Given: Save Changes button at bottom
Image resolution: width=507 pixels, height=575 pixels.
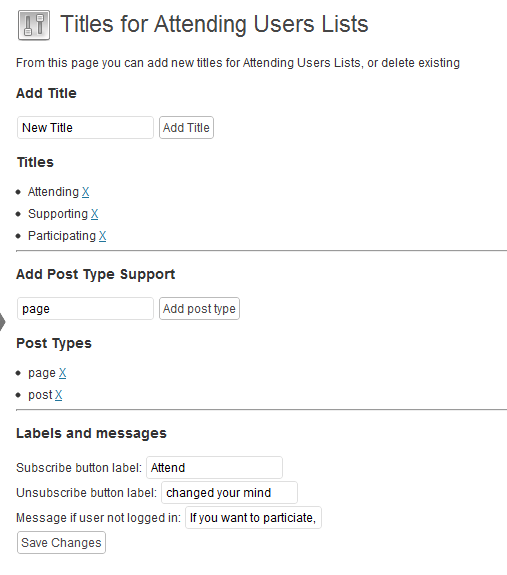Looking at the screenshot, I should (61, 543).
